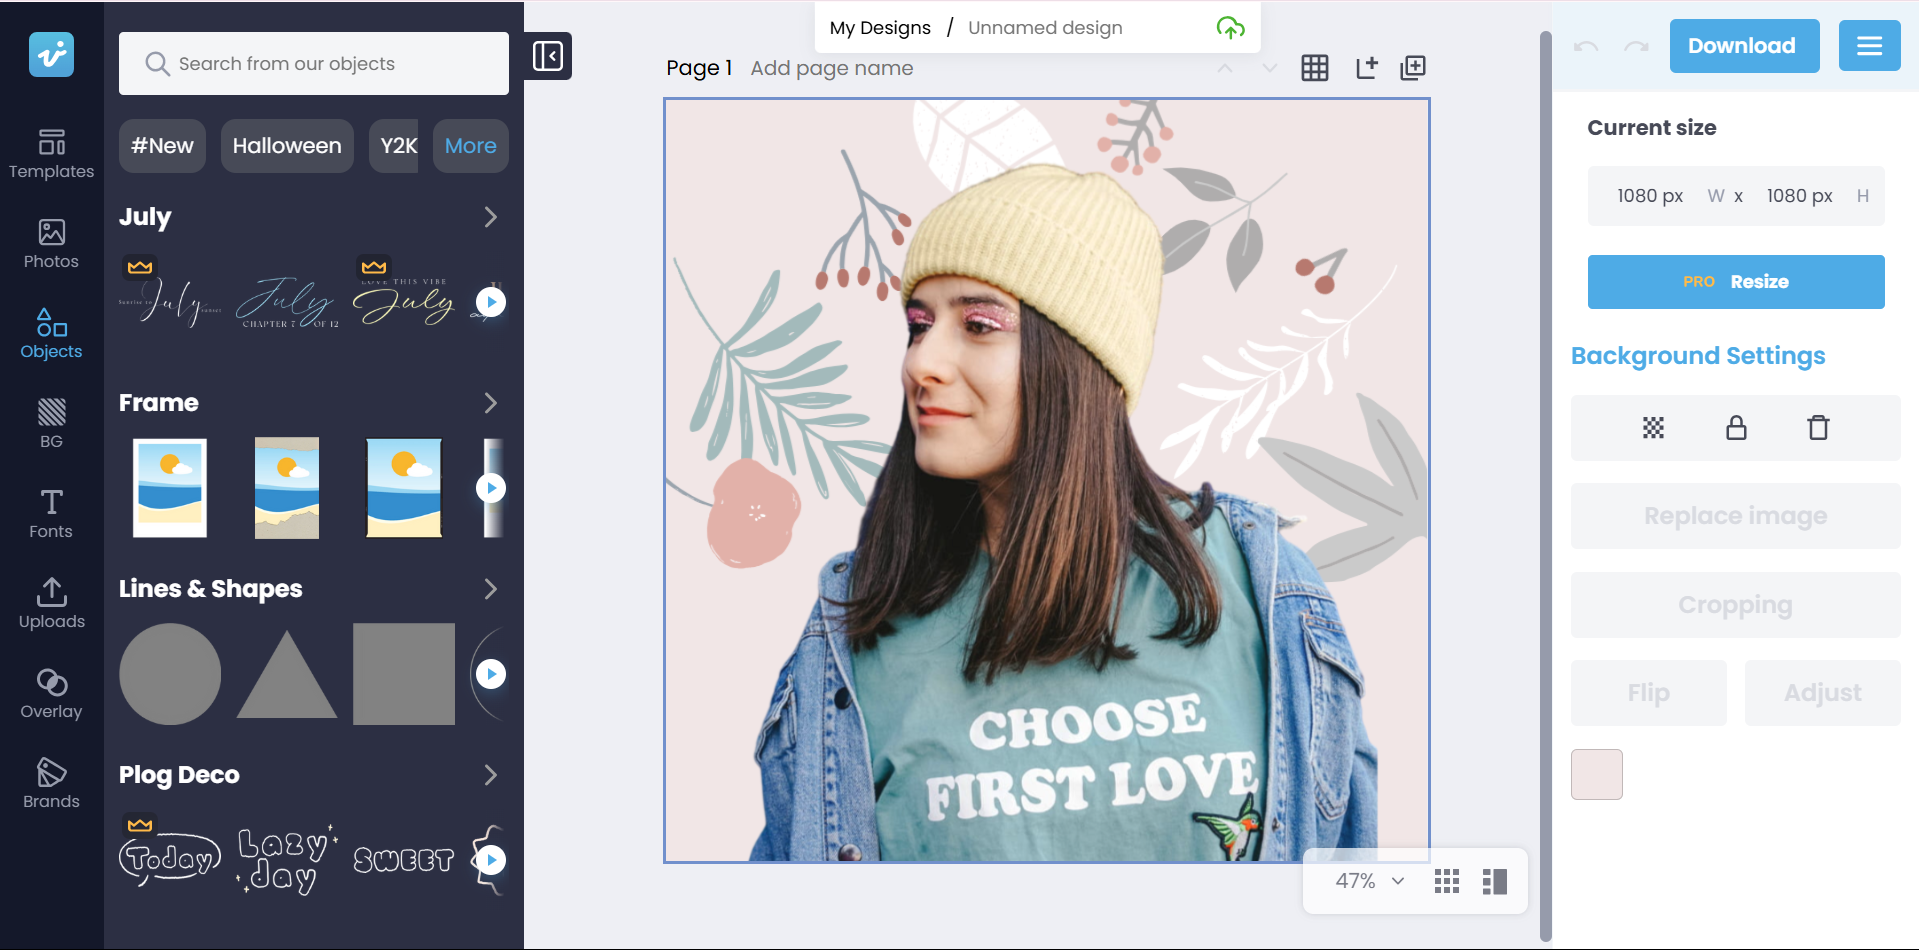Switch to the Halloween objects tab
The image size is (1919, 950).
coord(286,145)
